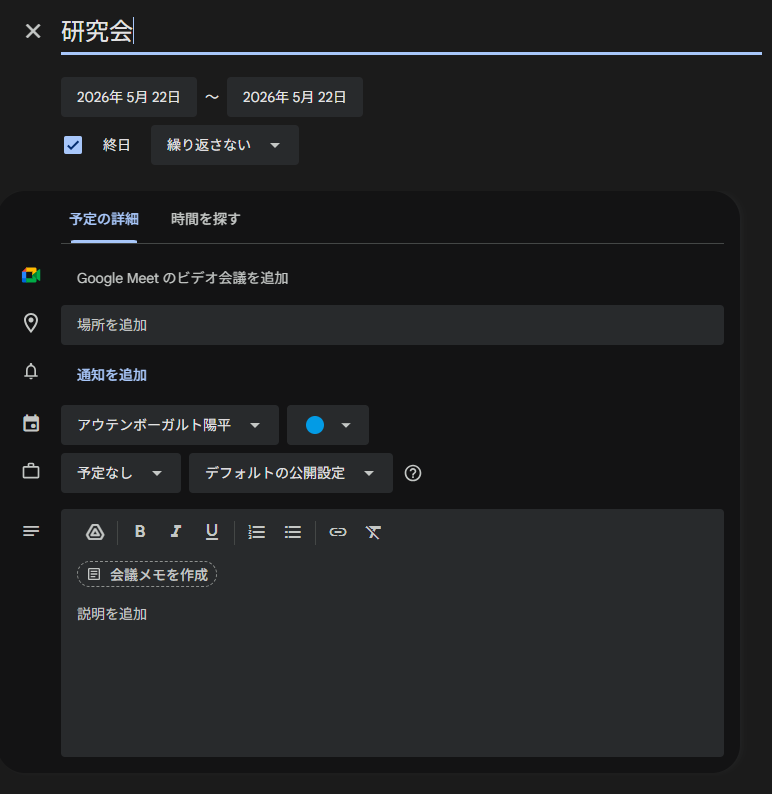Select the 予定の詳細 tab
Image resolution: width=772 pixels, height=794 pixels.
pos(104,219)
